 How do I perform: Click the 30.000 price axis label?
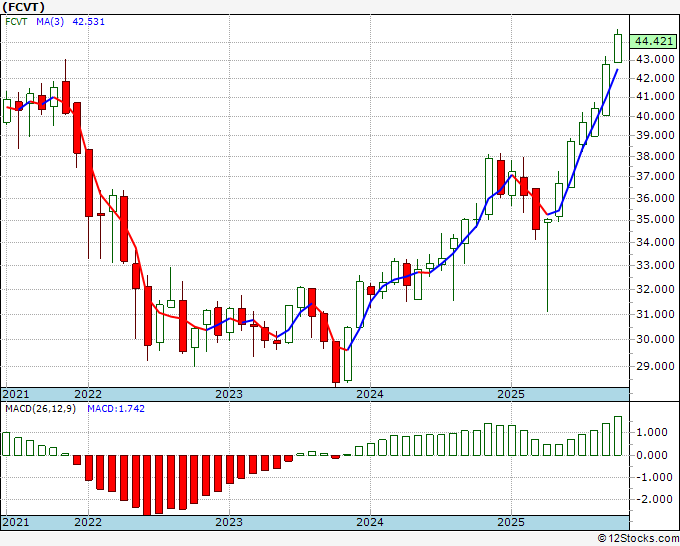tap(655, 339)
